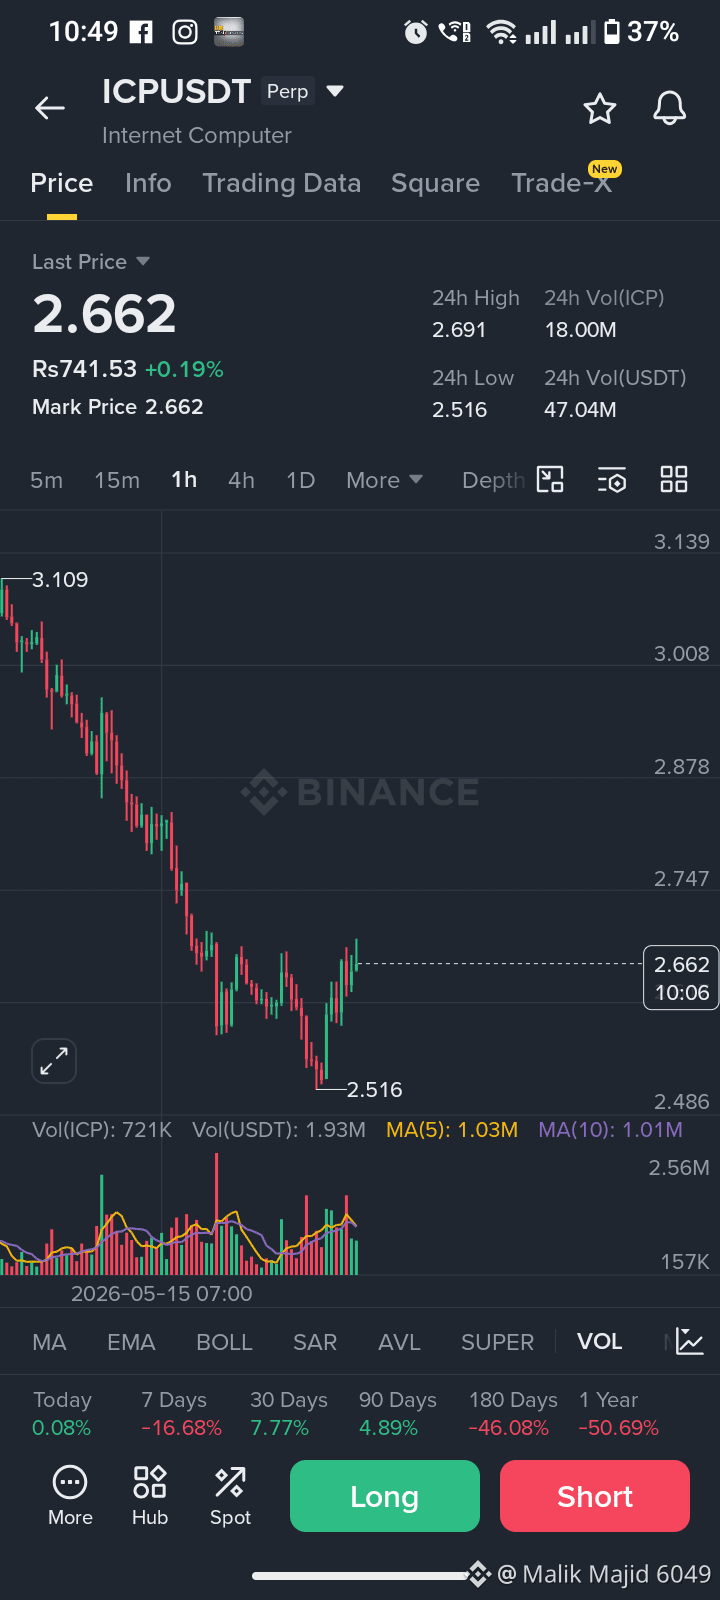The image size is (720, 1600).
Task: Tap the Short button
Action: coord(595,1496)
